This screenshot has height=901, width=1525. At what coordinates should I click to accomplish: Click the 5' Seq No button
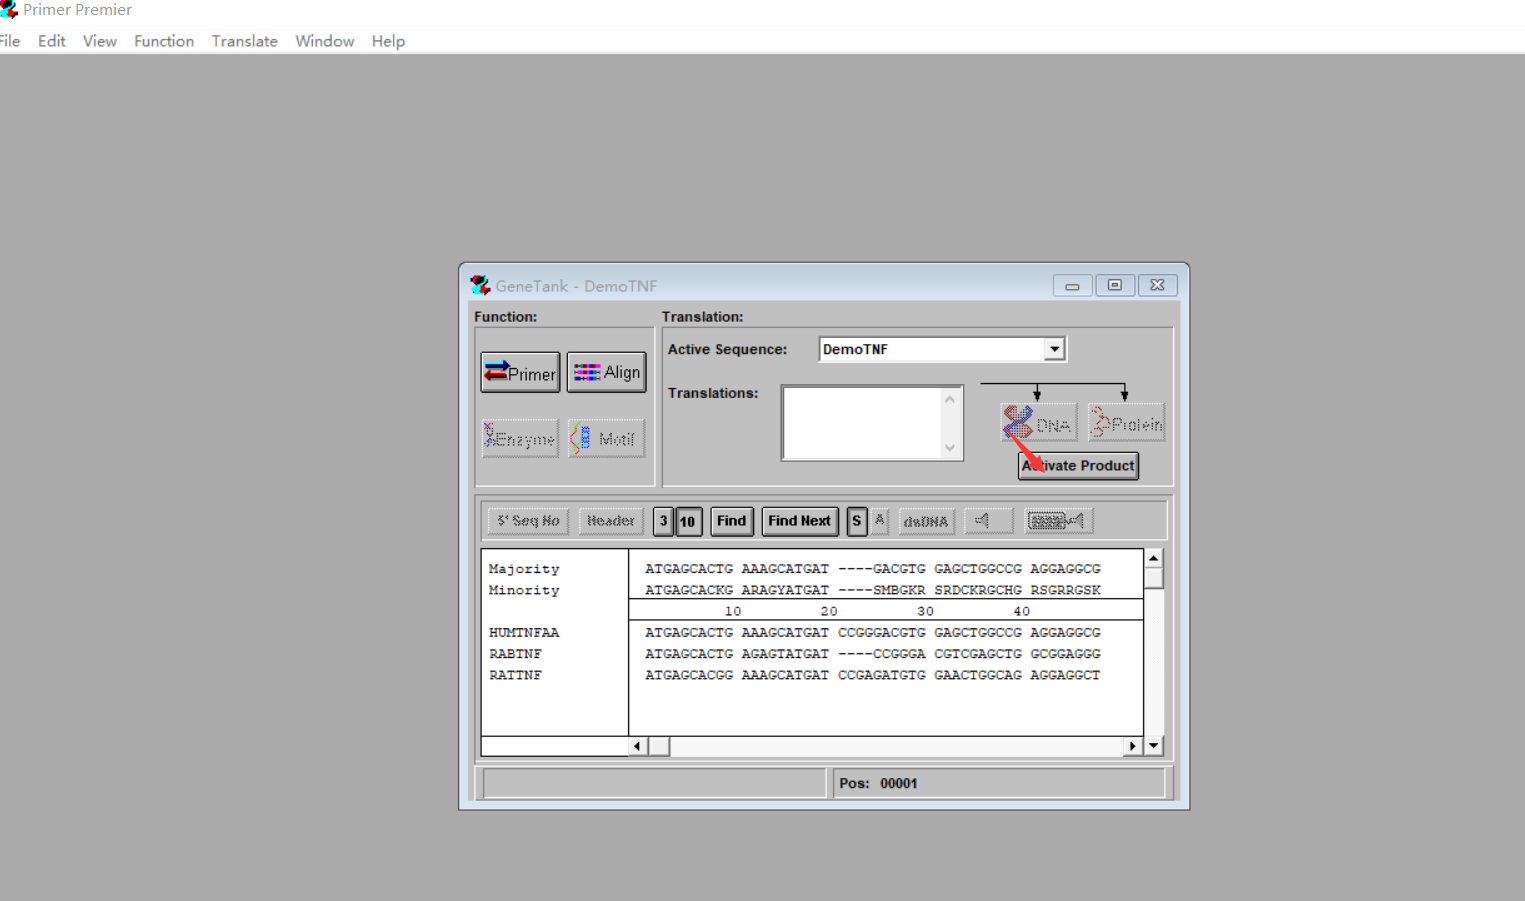[x=529, y=521]
